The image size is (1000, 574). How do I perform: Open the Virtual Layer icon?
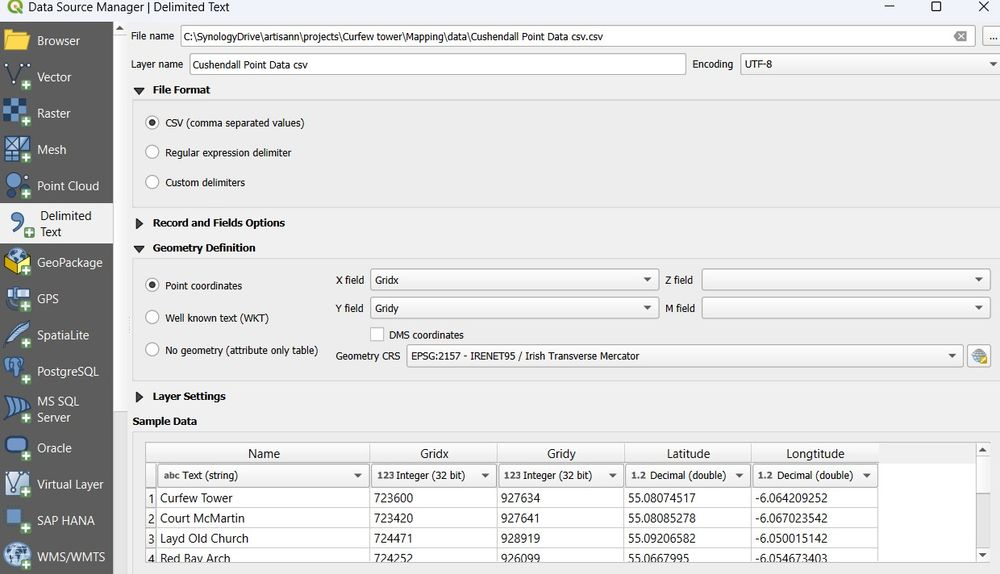click(x=17, y=484)
